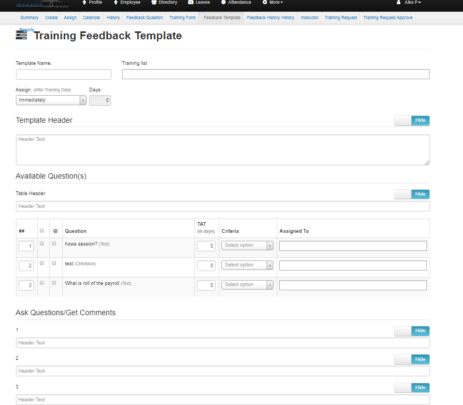Tick the select-all checkbox in table header
The width and height of the screenshot is (463, 405).
42,231
